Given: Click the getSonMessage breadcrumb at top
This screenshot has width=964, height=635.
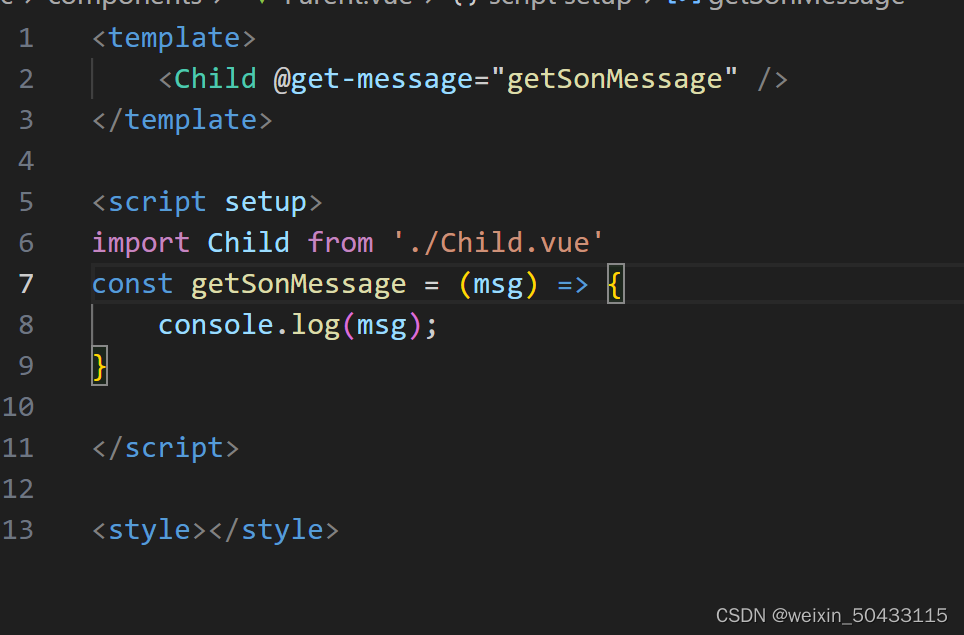Looking at the screenshot, I should click(807, 3).
